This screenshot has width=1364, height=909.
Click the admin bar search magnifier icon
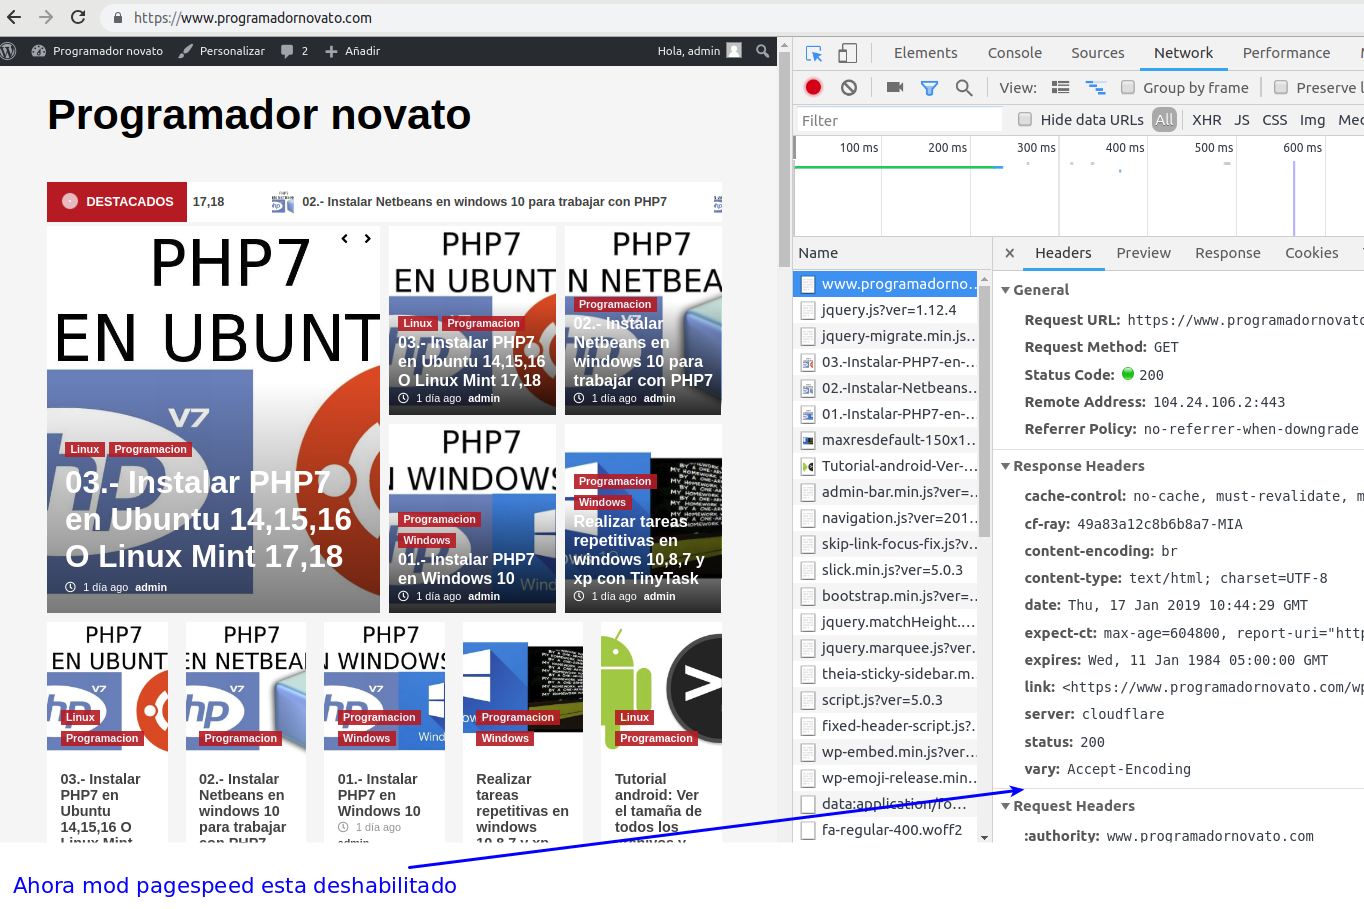[x=763, y=51]
